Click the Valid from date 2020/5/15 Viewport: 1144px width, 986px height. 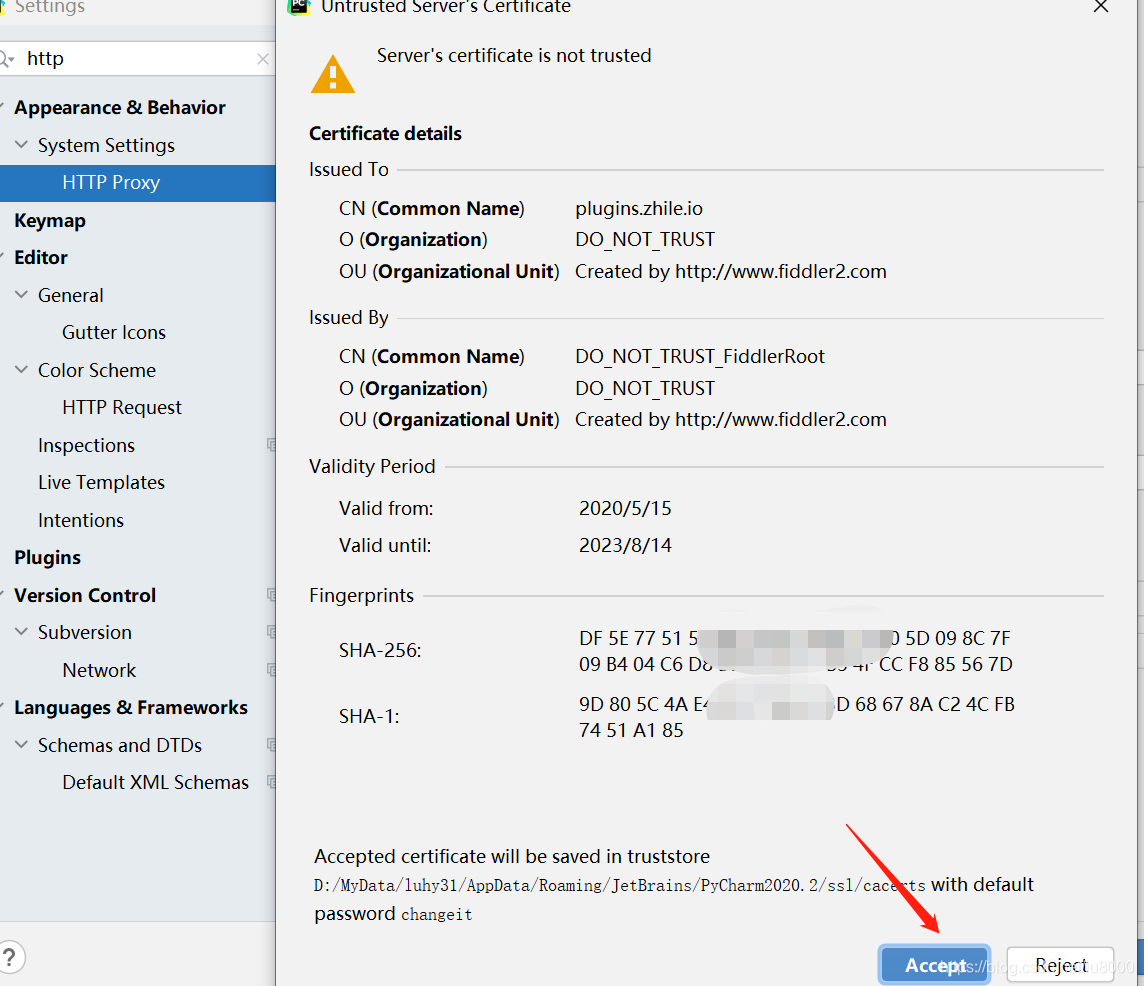[625, 508]
